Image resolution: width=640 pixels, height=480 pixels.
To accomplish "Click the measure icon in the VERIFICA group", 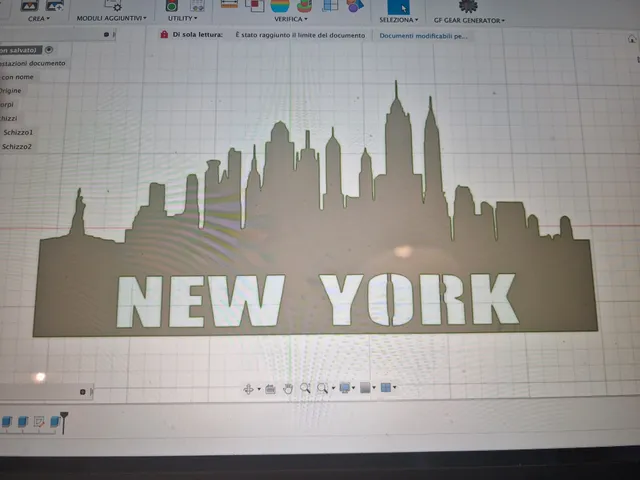I will coord(229,4).
